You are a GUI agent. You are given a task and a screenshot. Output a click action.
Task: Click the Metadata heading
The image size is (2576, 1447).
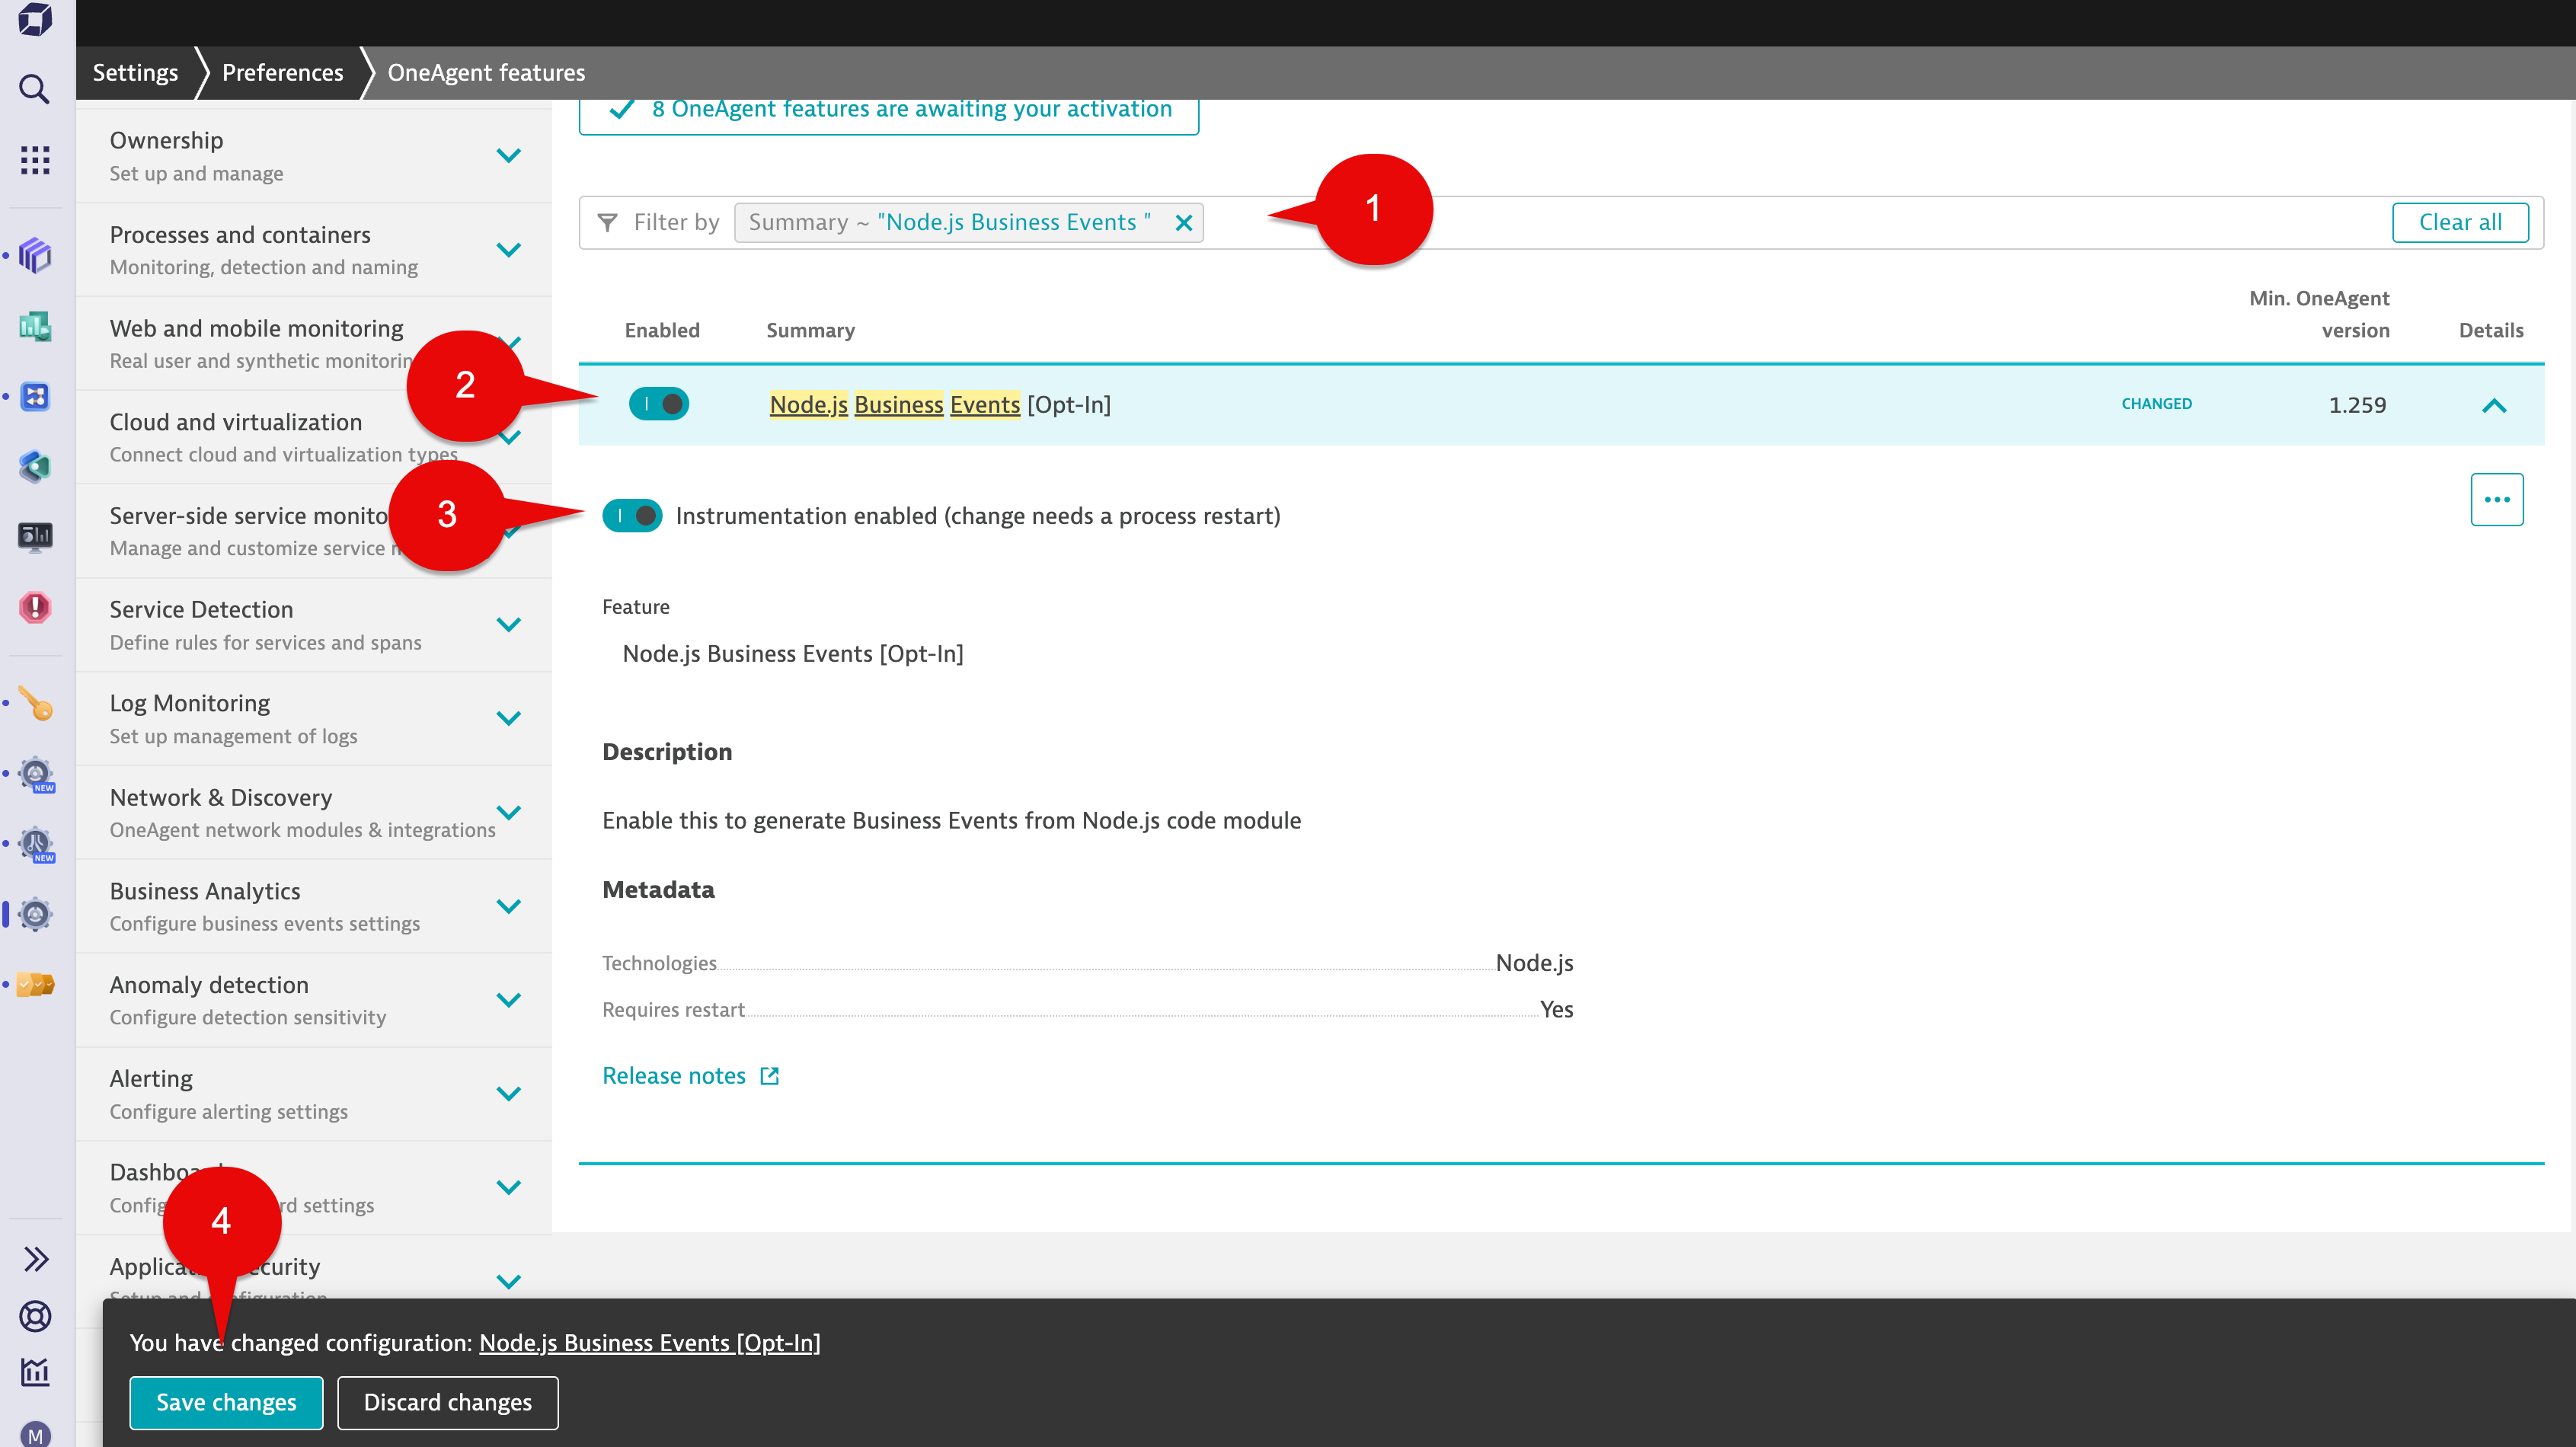(x=658, y=890)
